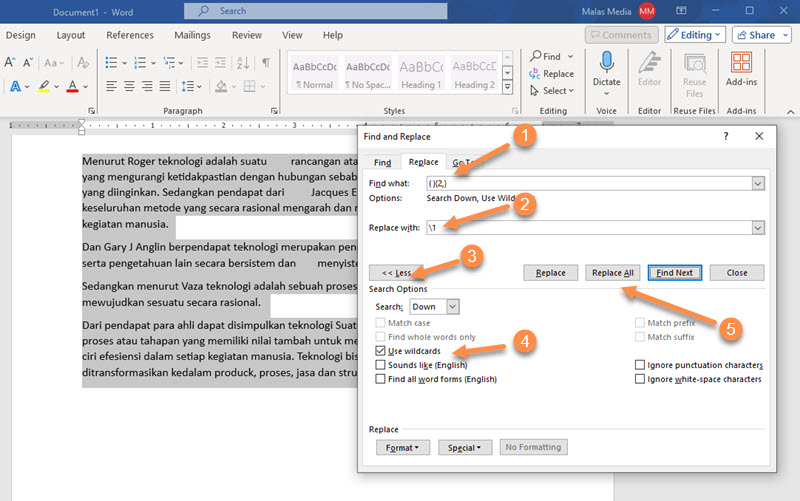800x501 pixels.
Task: Open the Search direction Down dropdown
Action: (453, 307)
